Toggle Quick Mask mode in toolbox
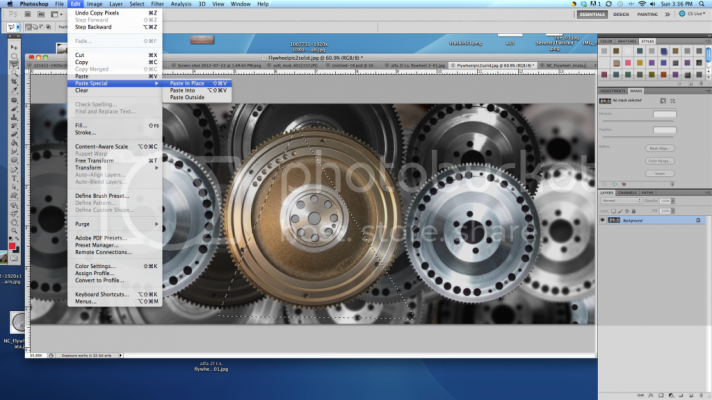The width and height of the screenshot is (712, 400). [14, 258]
